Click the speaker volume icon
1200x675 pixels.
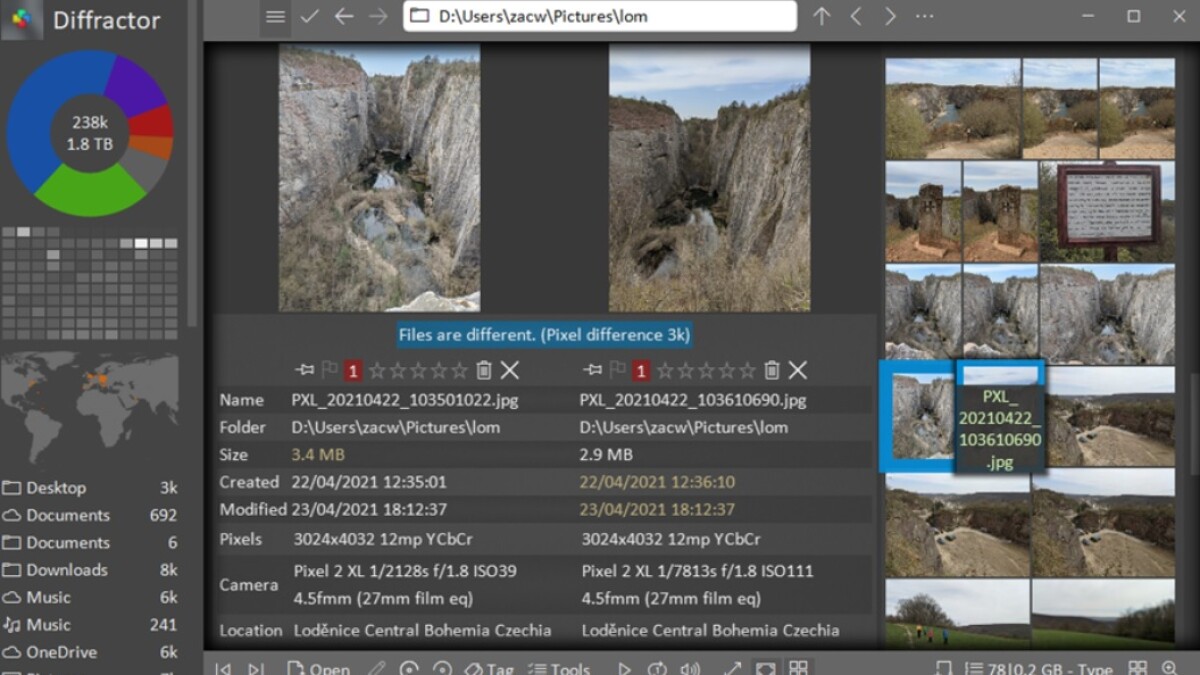point(690,668)
